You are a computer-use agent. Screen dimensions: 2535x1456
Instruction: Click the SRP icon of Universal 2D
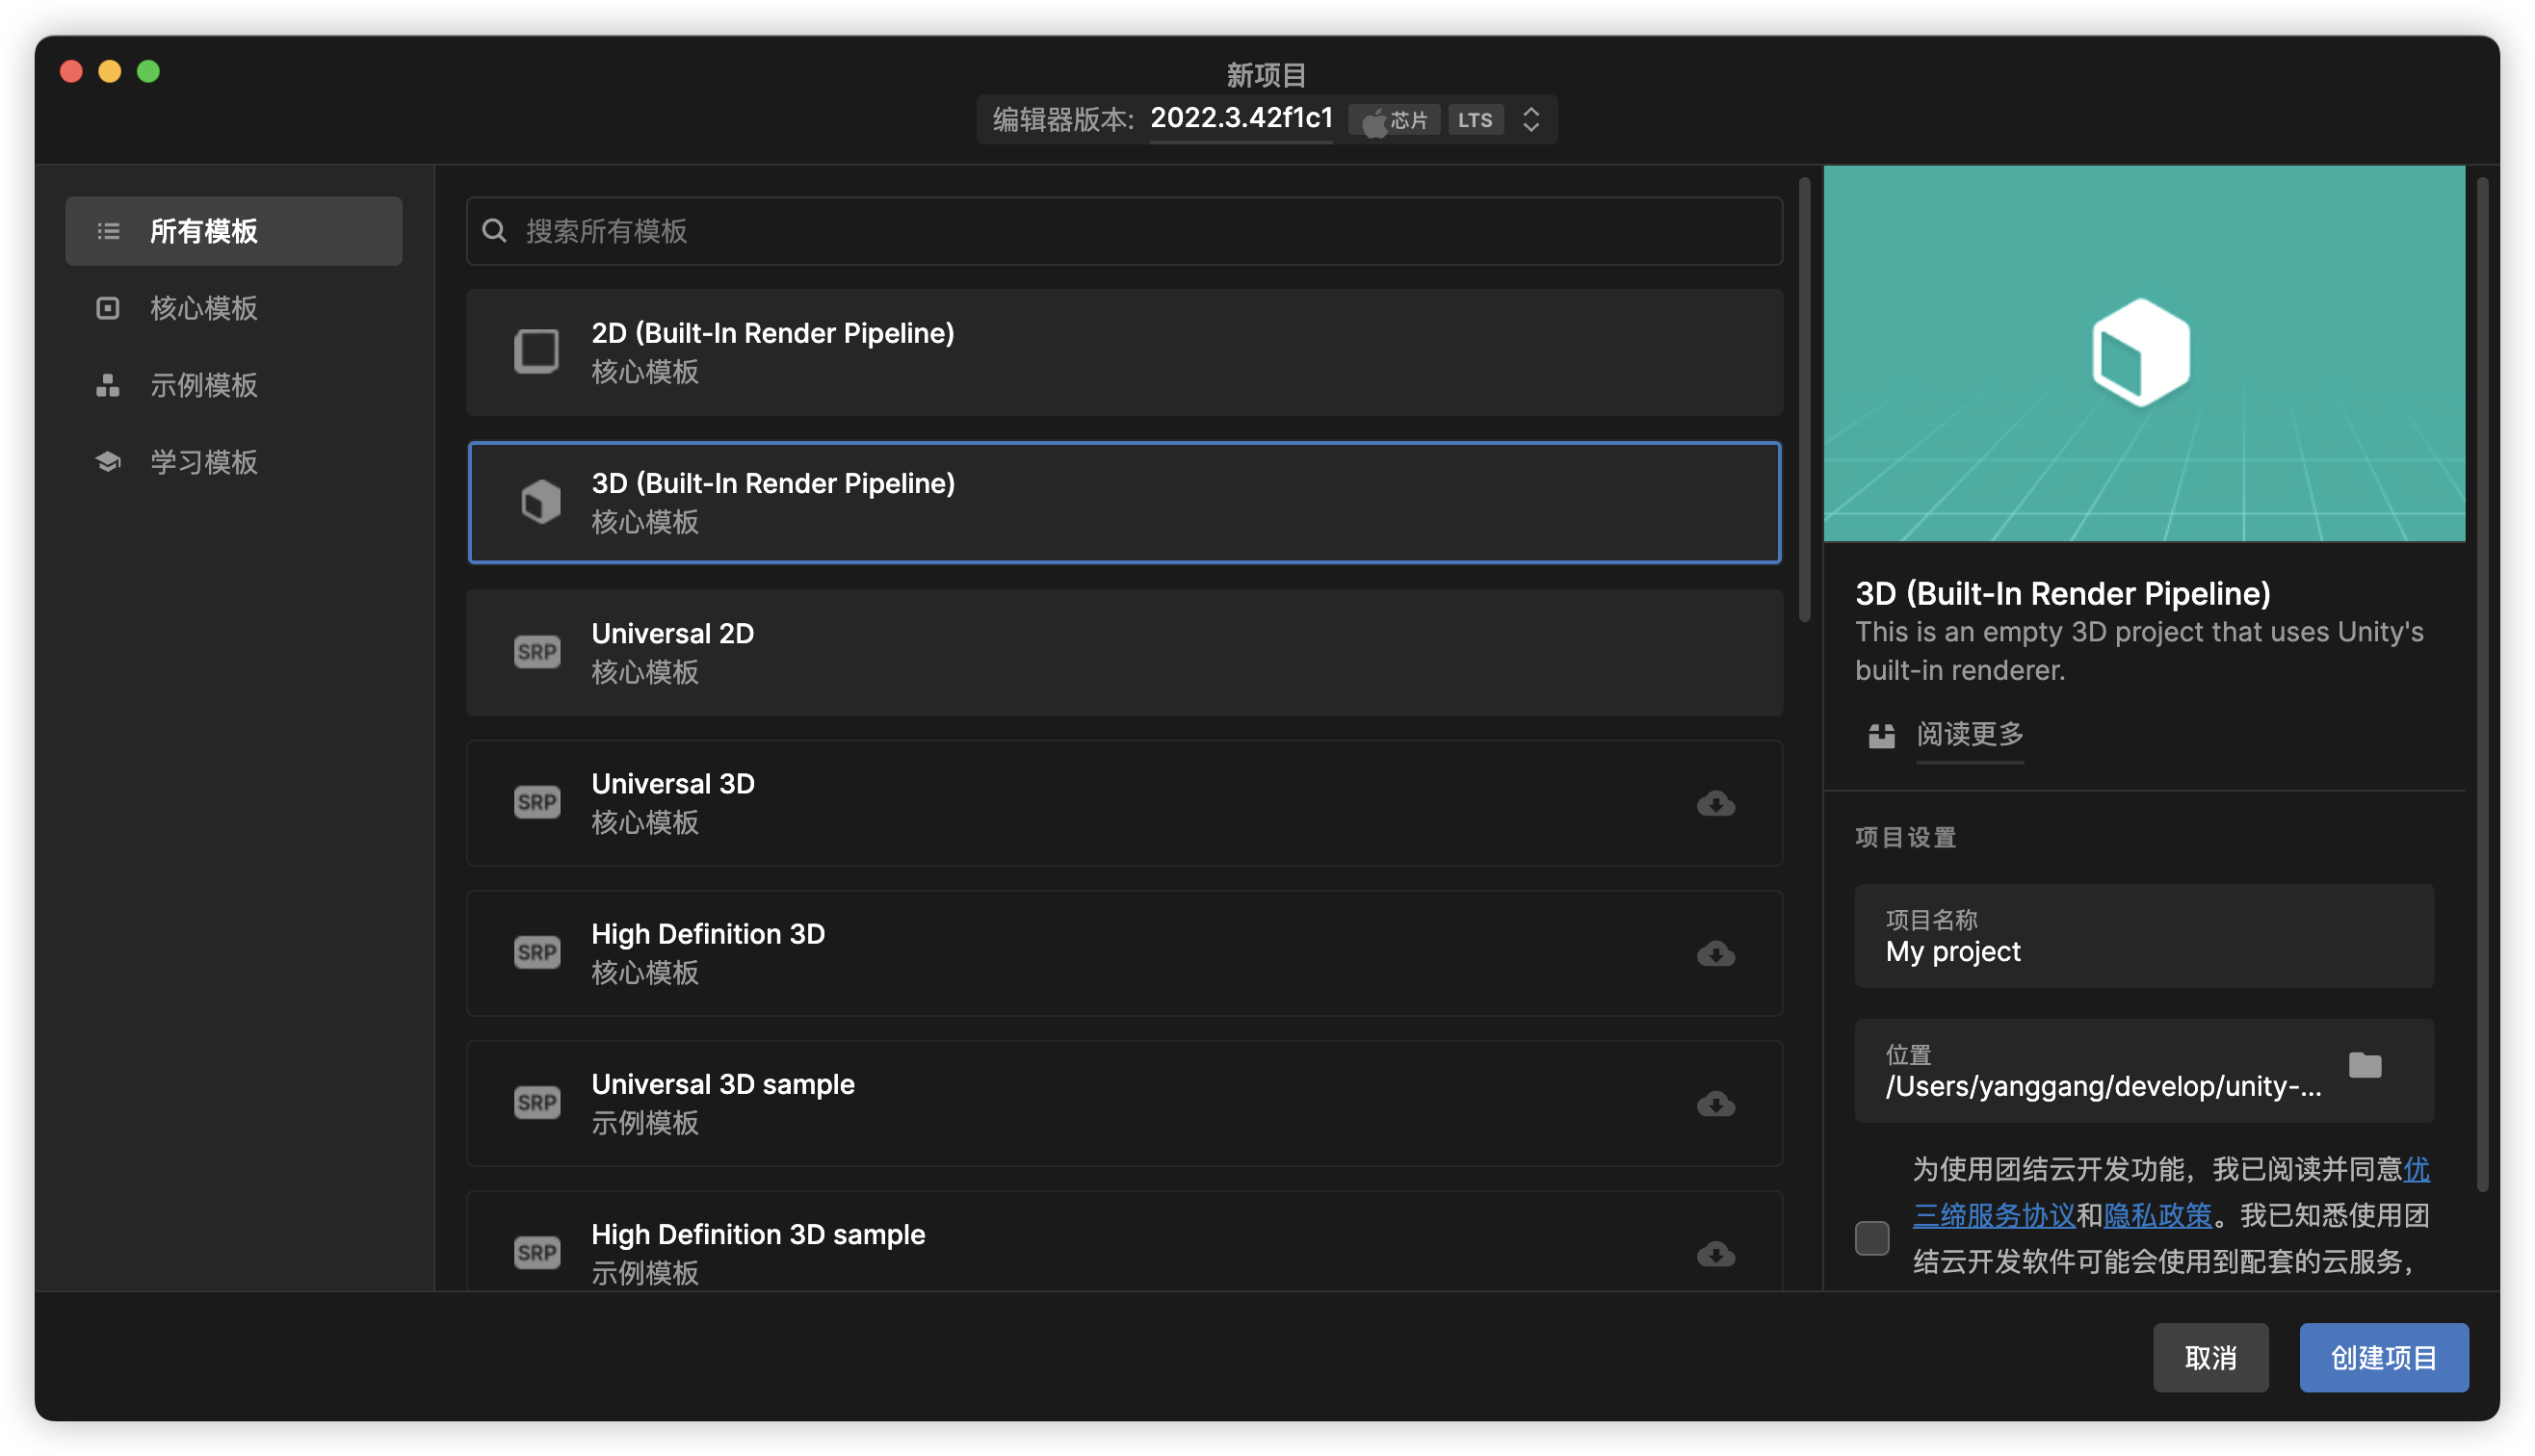537,652
